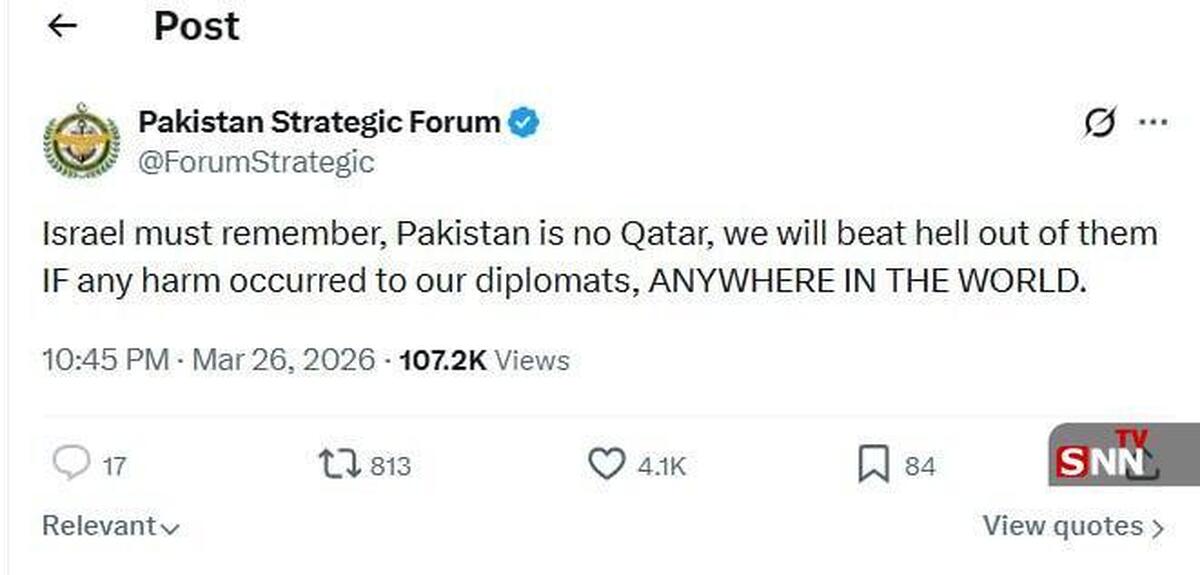Click the 107.2K Views count
This screenshot has height=575, width=1200.
point(484,360)
